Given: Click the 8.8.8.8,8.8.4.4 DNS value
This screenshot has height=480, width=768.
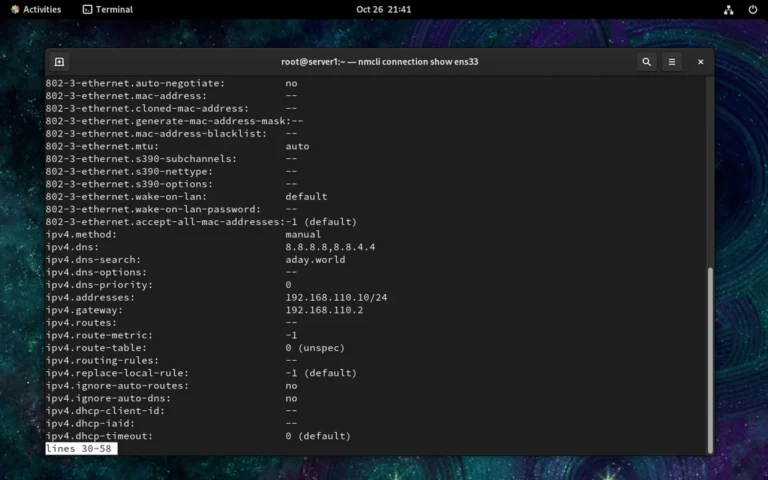Looking at the screenshot, I should point(330,247).
